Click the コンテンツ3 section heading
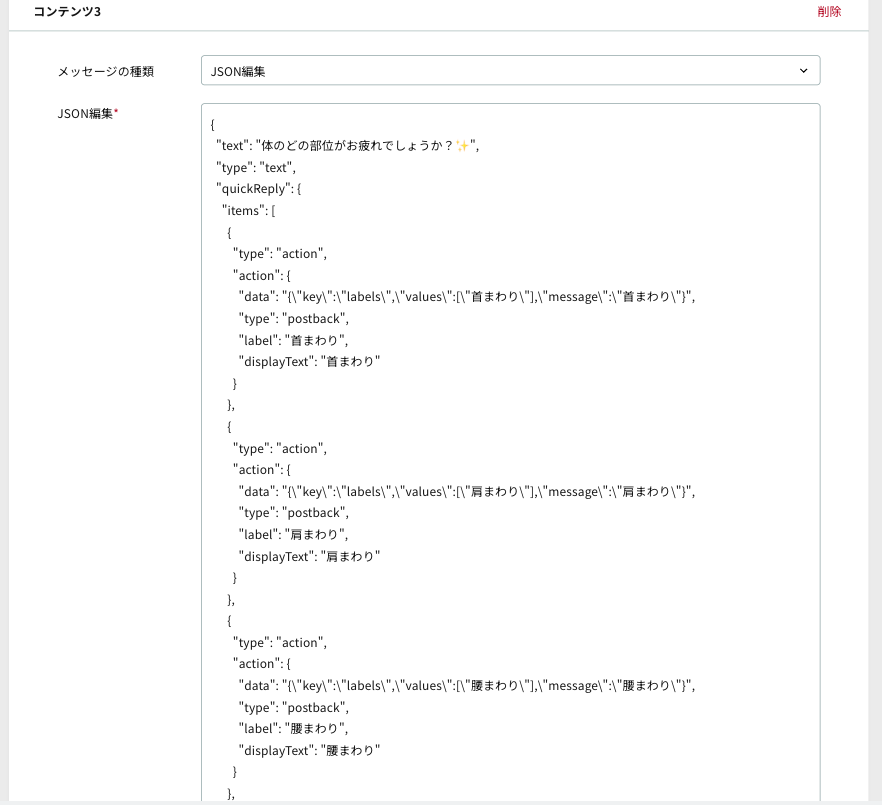 67,12
